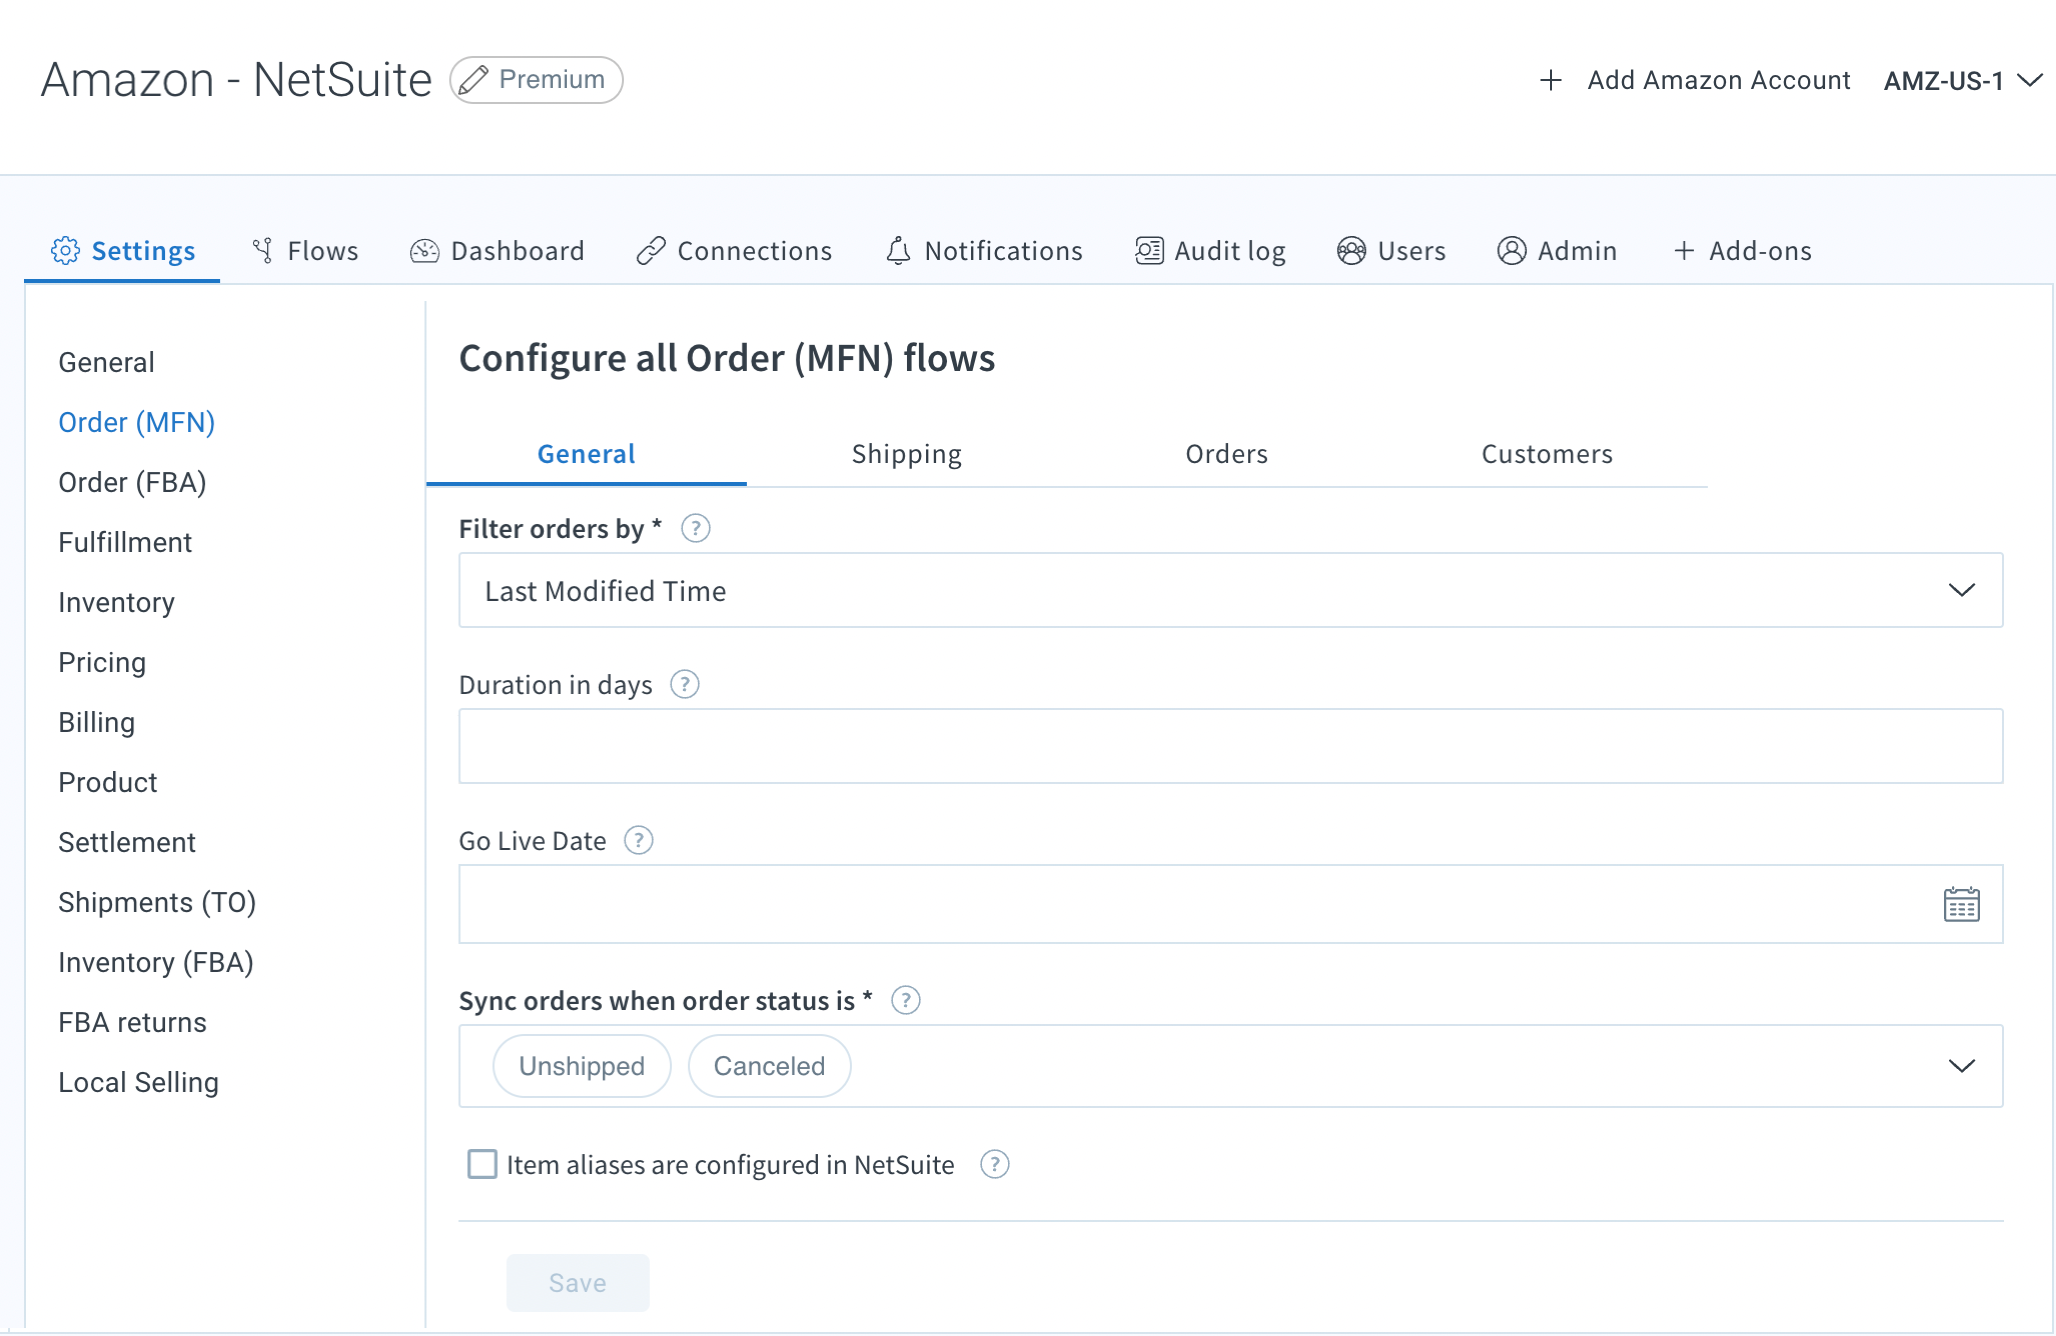Click the Premium badge

pos(537,80)
